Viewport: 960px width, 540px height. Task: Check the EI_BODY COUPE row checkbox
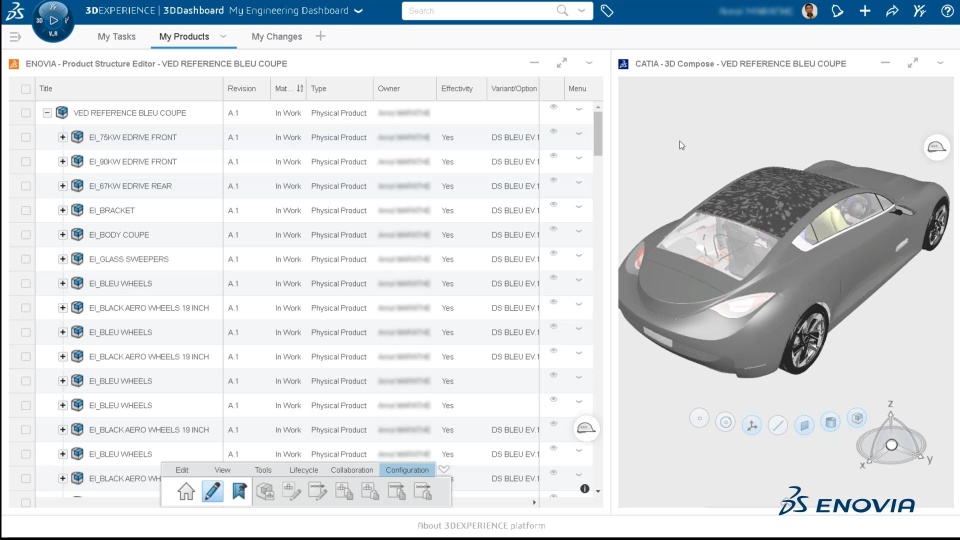coord(26,234)
